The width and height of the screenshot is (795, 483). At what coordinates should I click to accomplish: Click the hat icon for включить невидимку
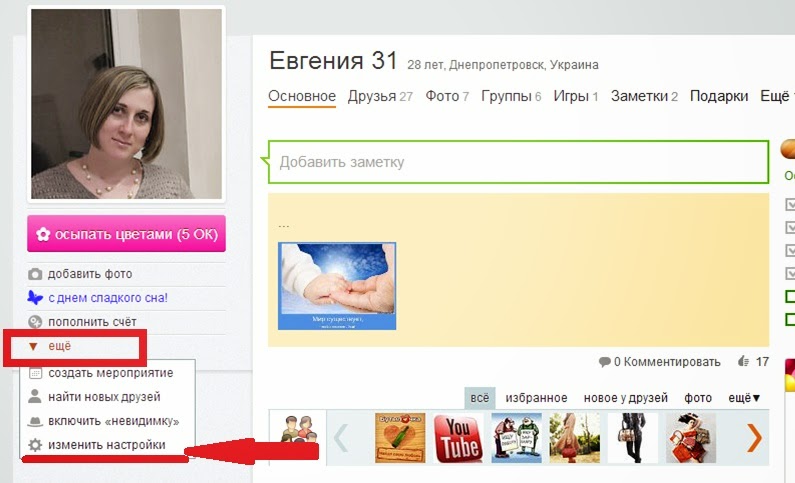35,421
